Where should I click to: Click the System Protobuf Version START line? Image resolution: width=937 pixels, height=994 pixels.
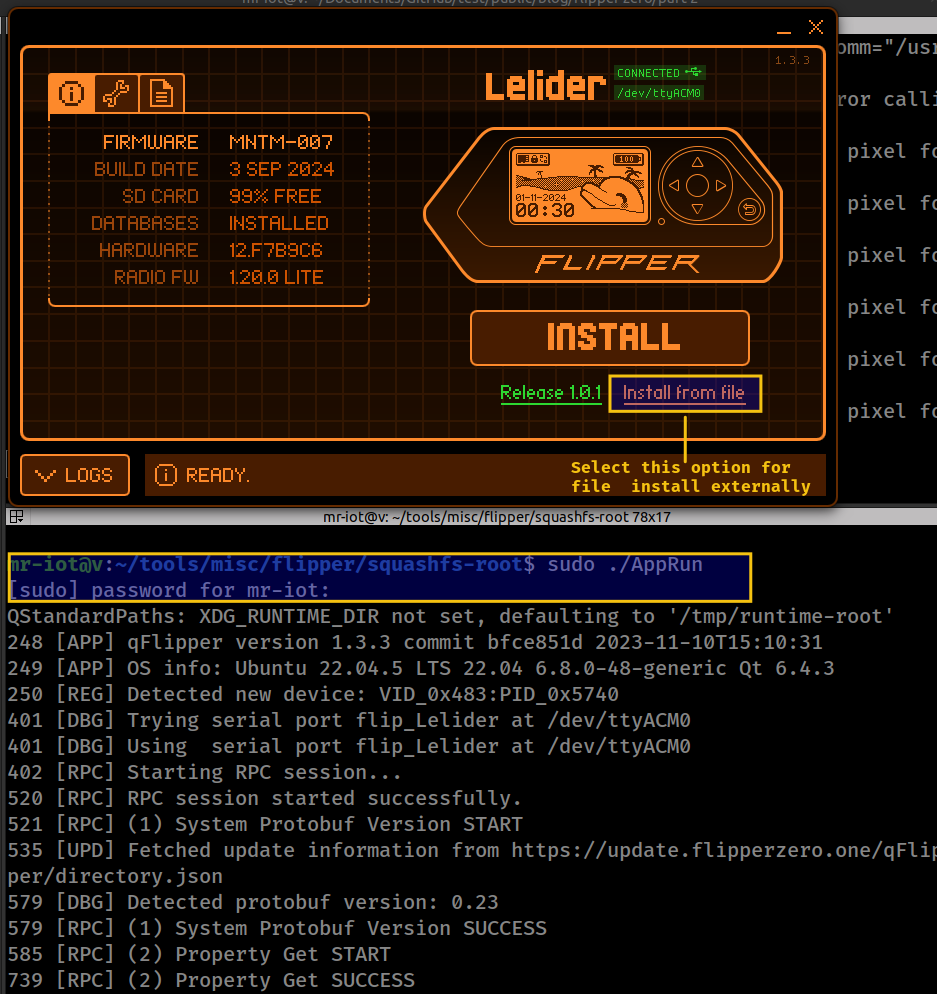266,824
